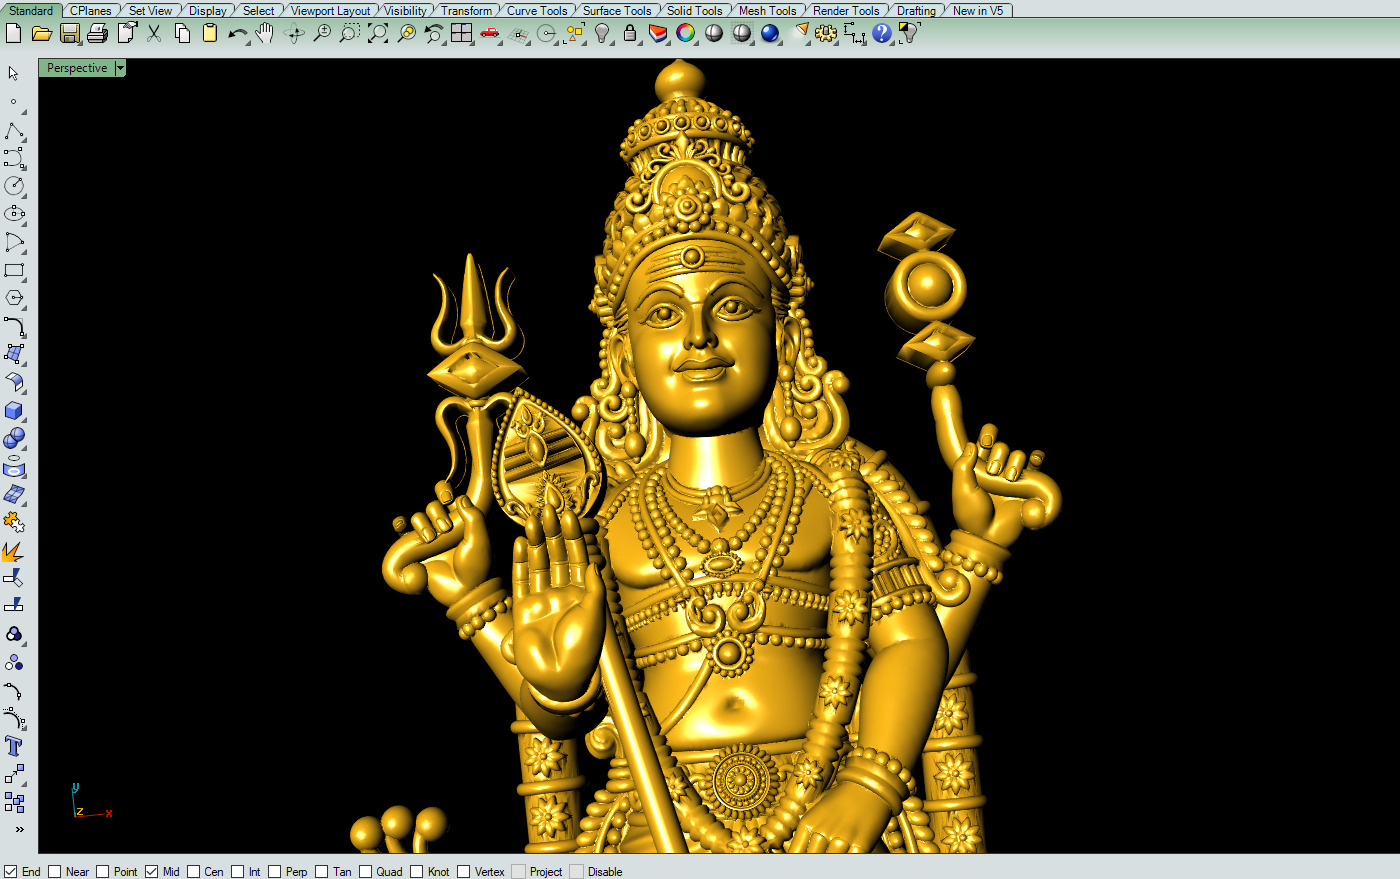
Task: Click the Print icon
Action: [x=97, y=33]
